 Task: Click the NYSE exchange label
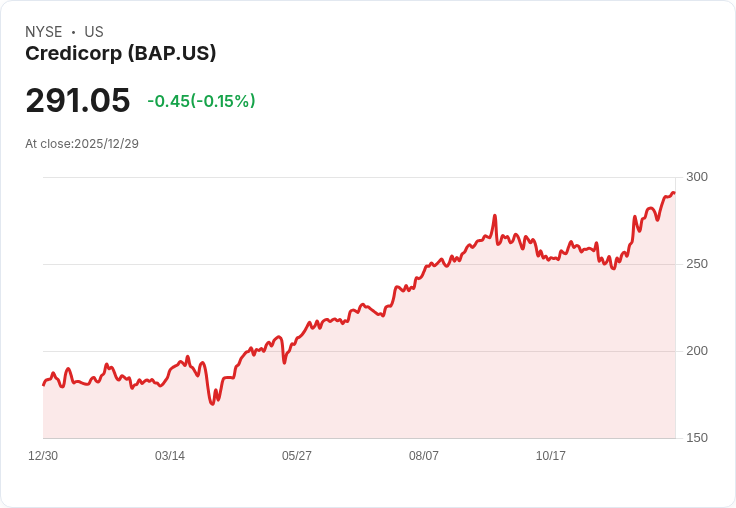pos(44,32)
